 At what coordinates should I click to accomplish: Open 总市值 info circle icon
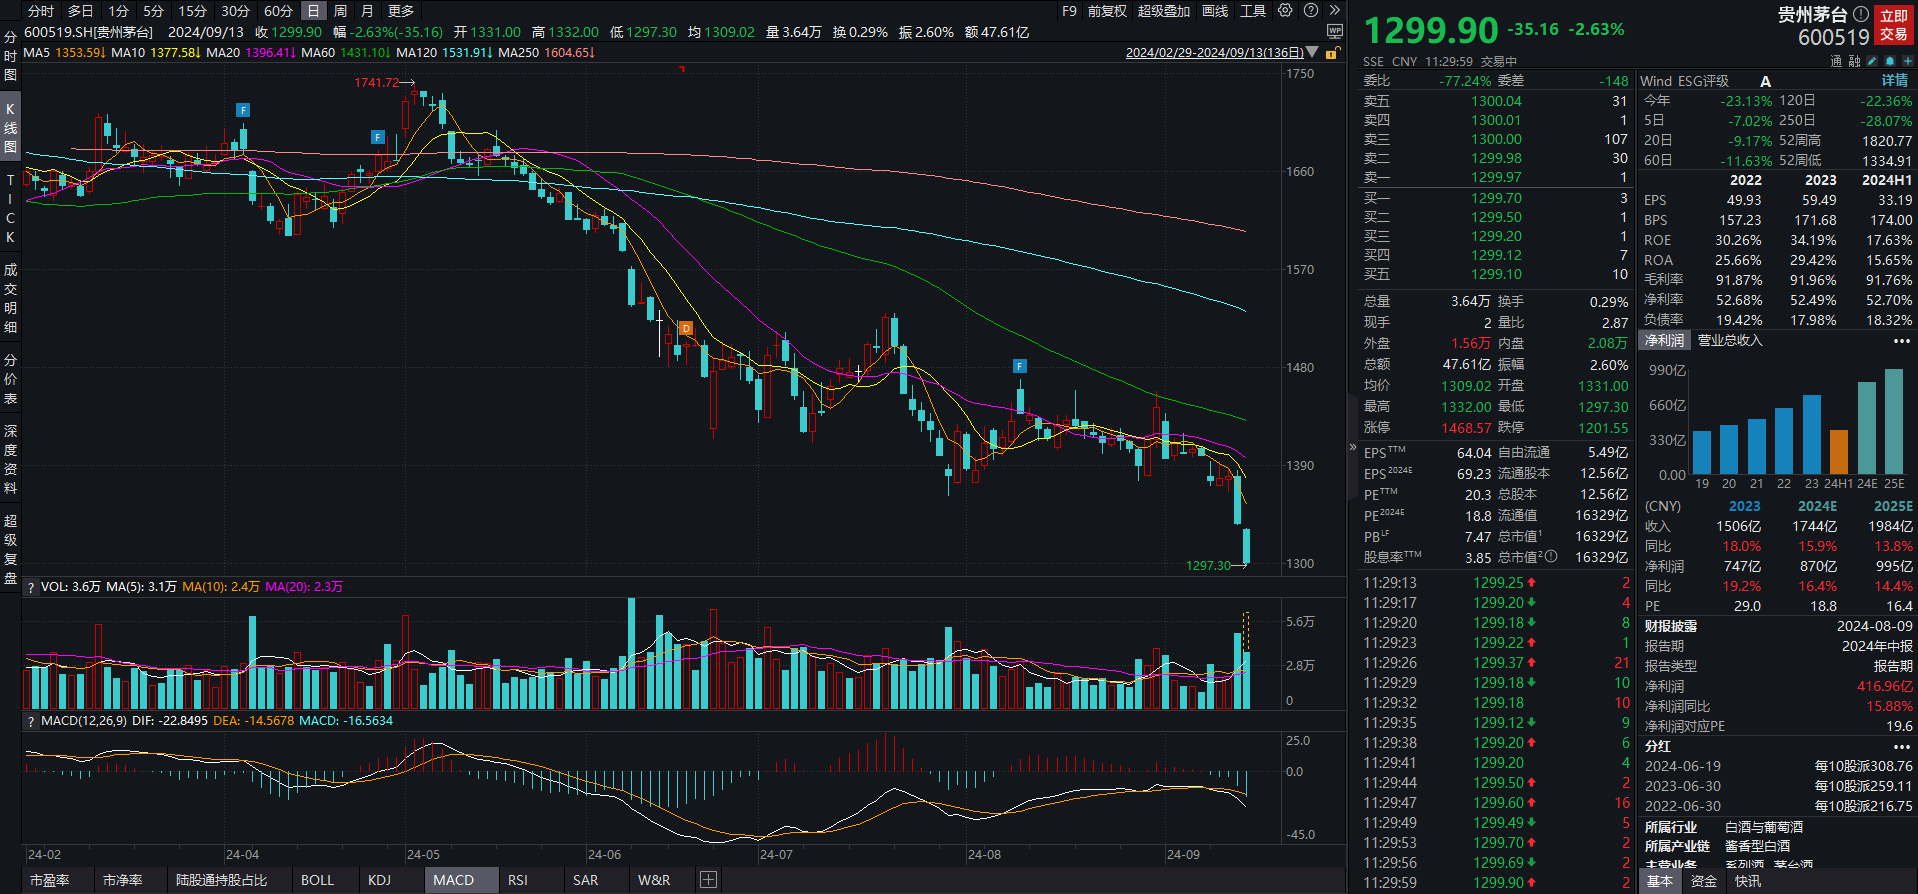1550,557
